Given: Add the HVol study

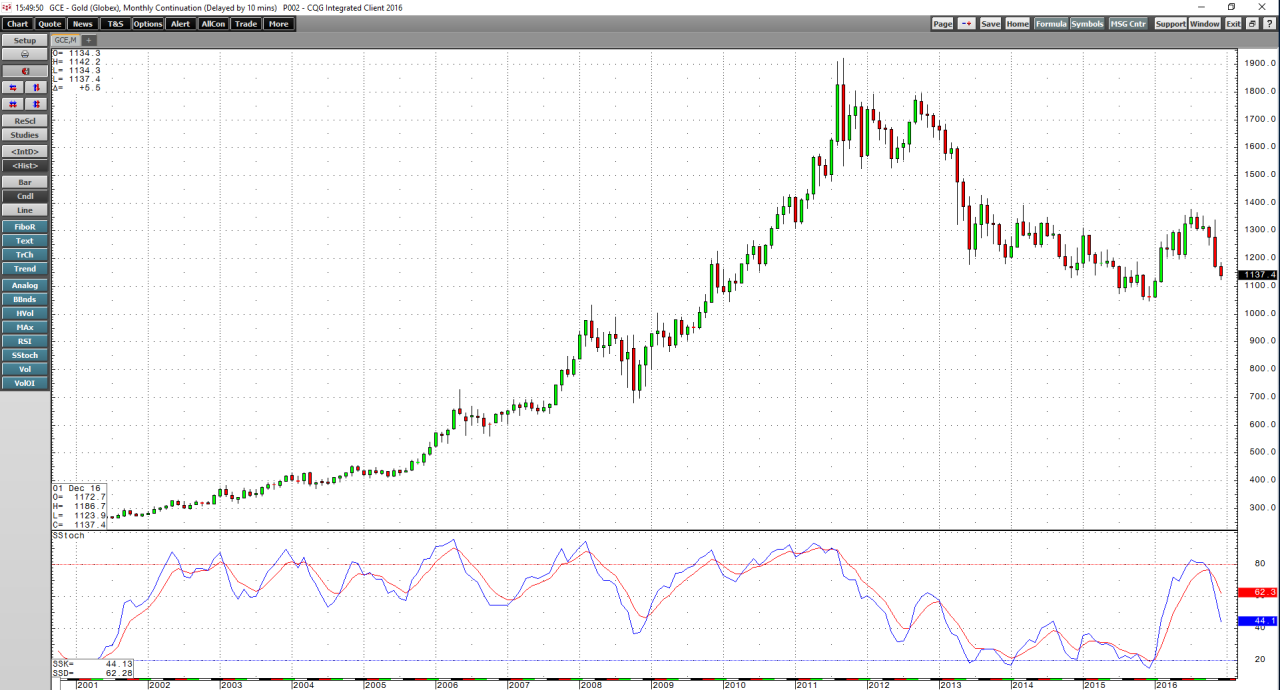Looking at the screenshot, I should [25, 313].
